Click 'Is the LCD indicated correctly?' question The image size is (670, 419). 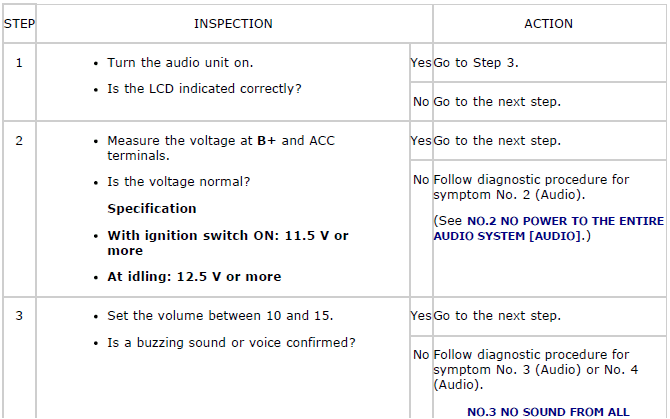204,89
